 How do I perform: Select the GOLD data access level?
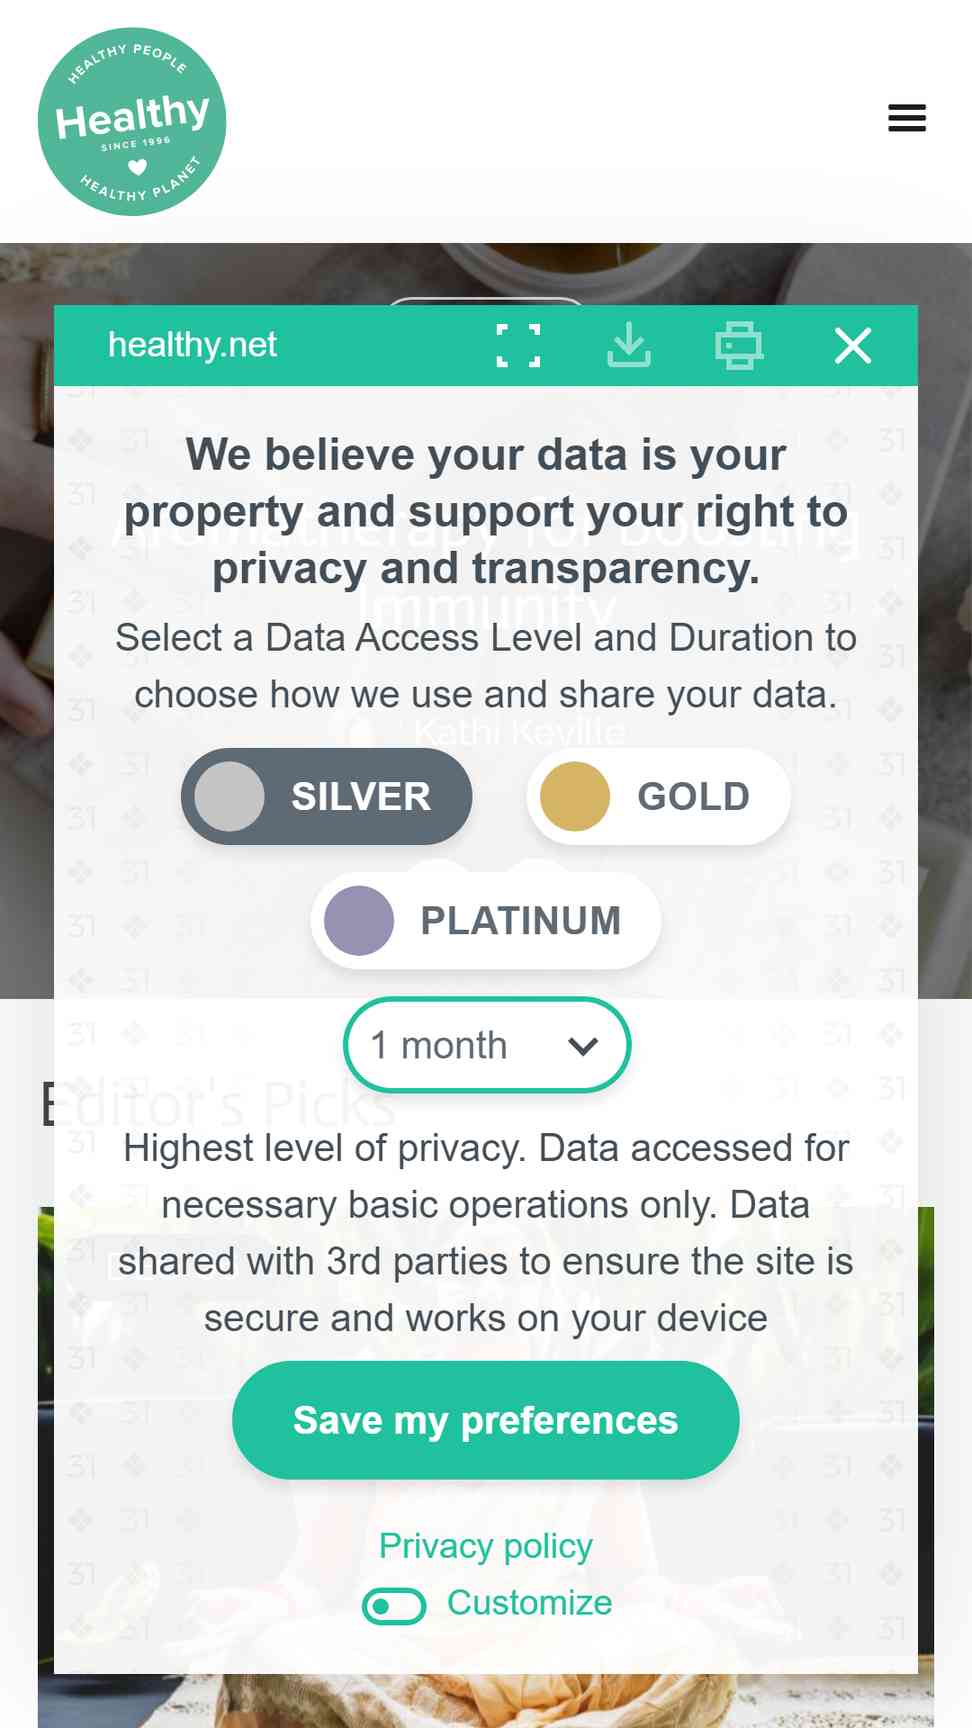[x=658, y=797]
